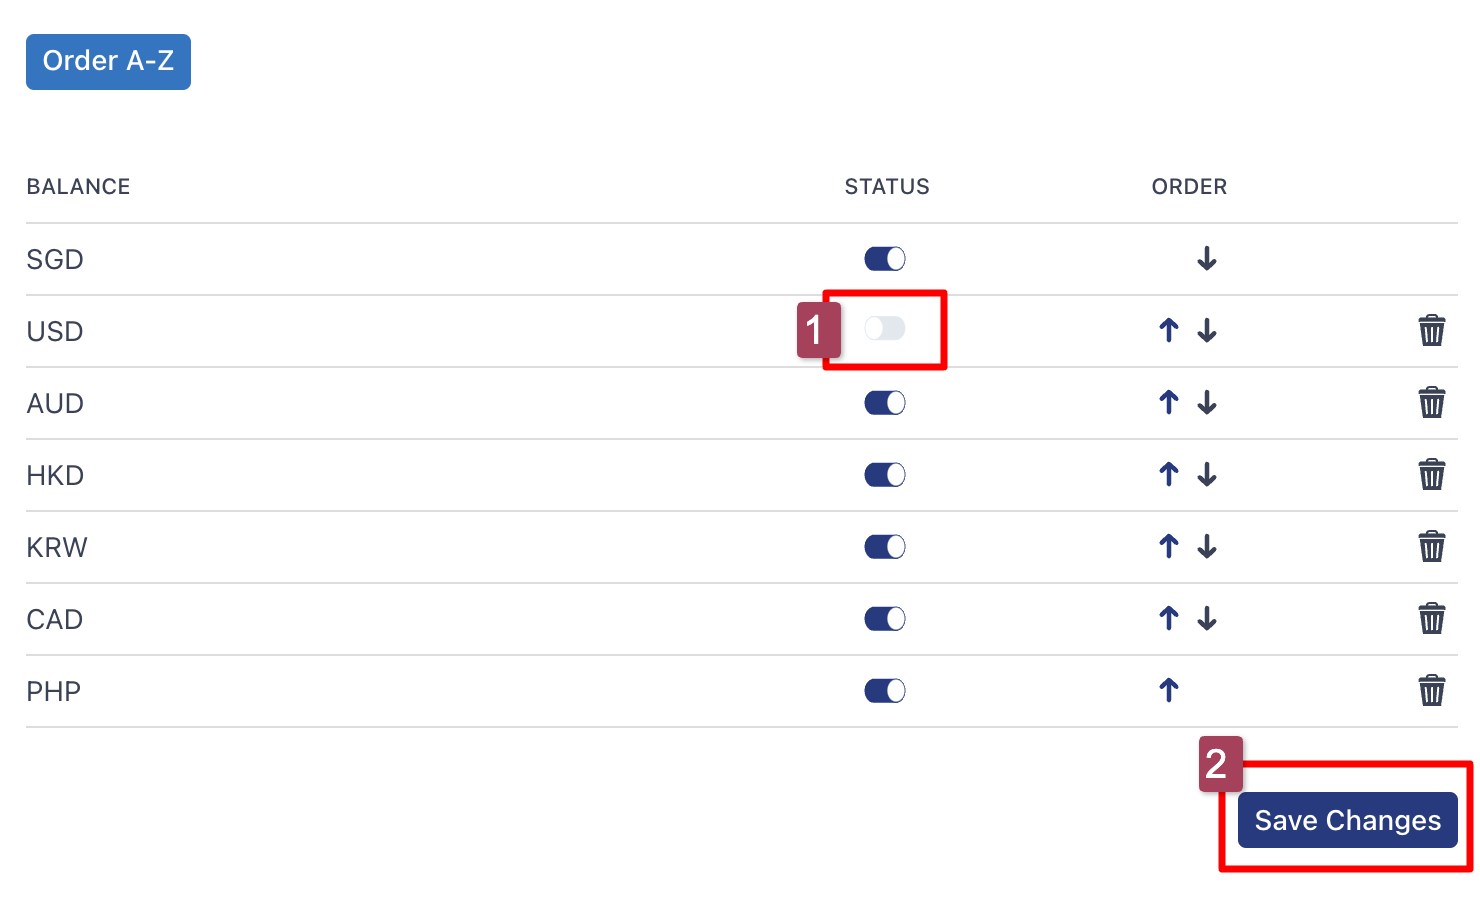The width and height of the screenshot is (1480, 898).
Task: Delete the CAD balance row
Action: pos(1431,619)
